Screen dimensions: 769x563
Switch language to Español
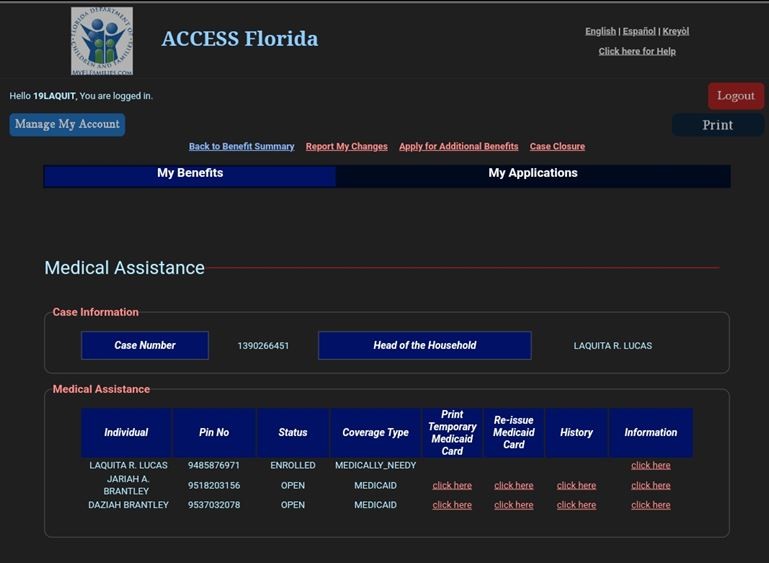[639, 31]
